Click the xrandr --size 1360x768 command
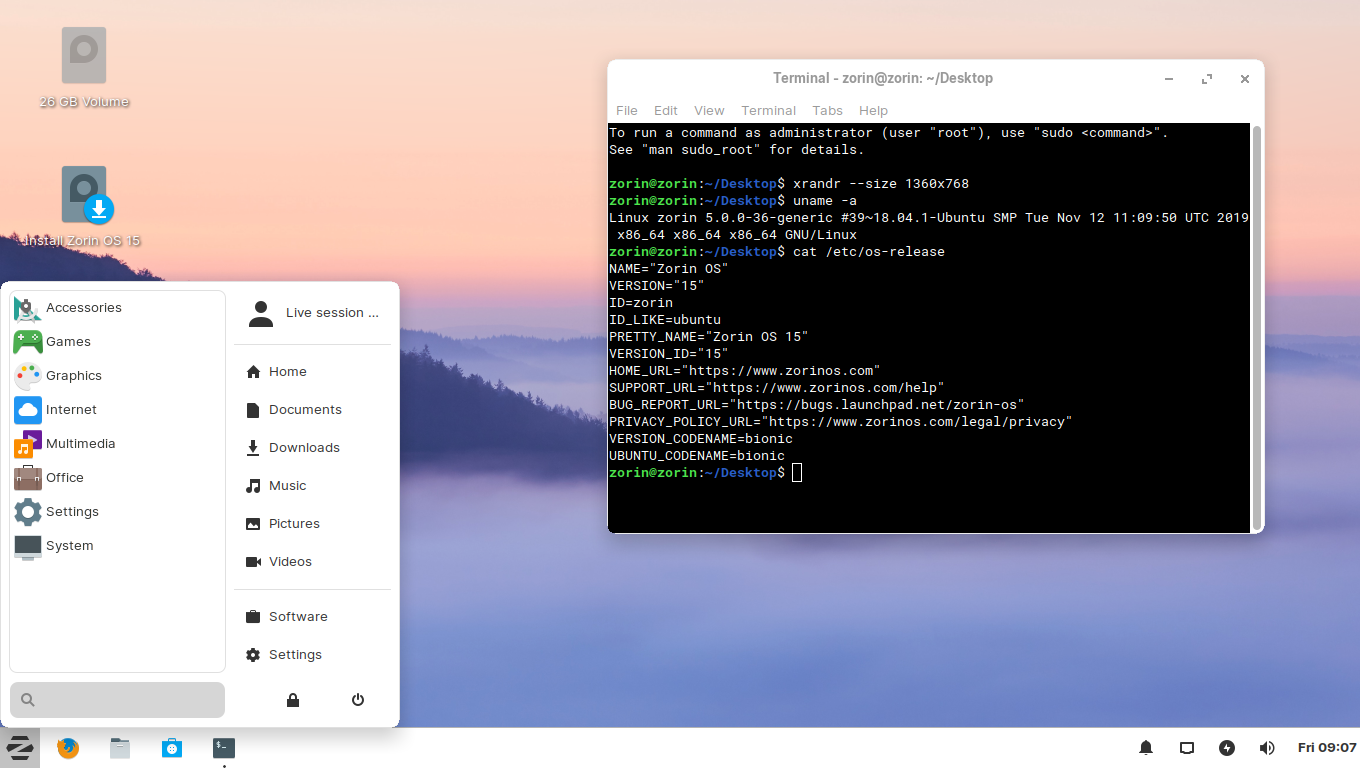 (x=880, y=184)
